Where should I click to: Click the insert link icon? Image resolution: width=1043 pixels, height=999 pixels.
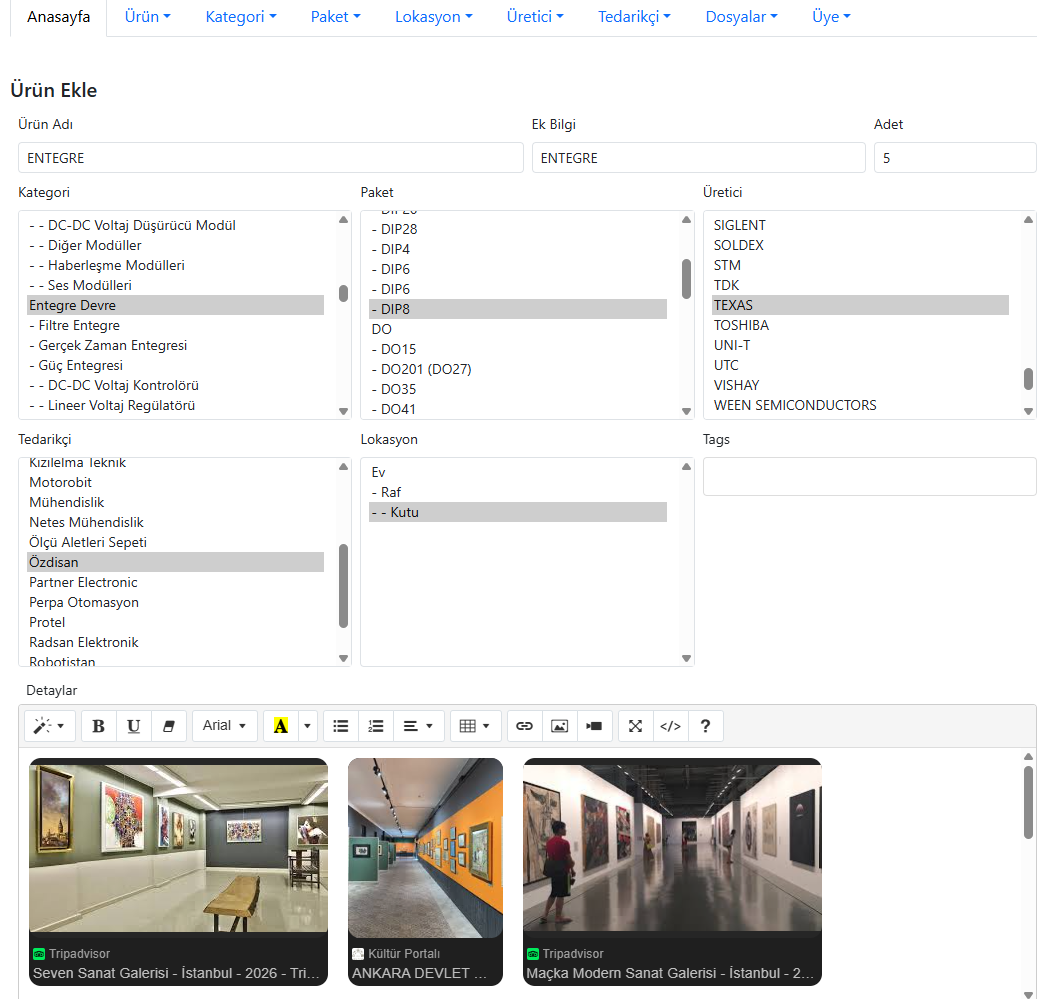(x=524, y=726)
